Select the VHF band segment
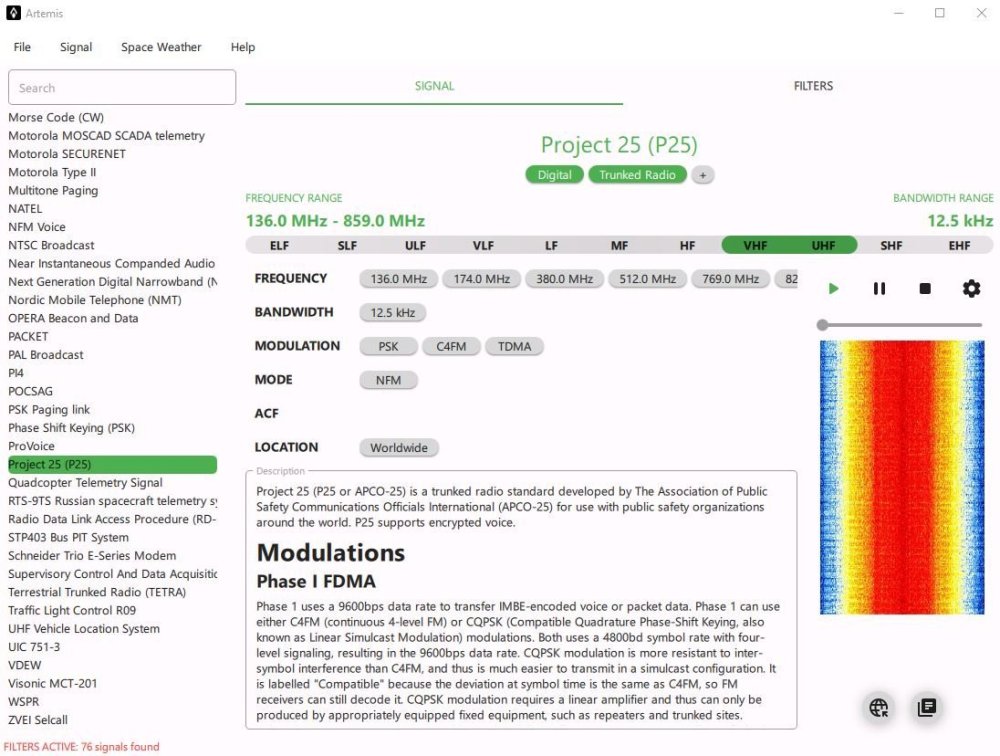Image resolution: width=1000 pixels, height=756 pixels. (755, 246)
